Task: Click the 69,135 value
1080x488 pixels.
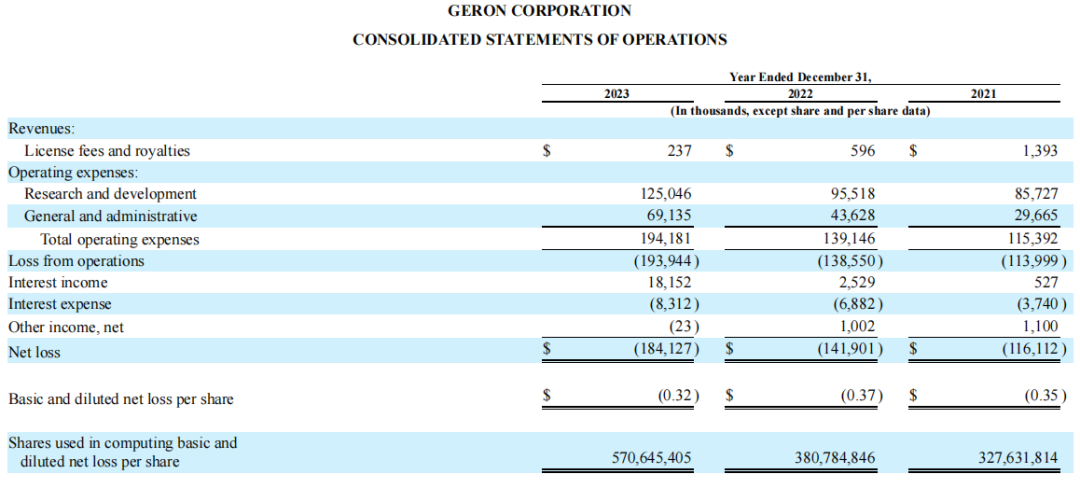Action: pyautogui.click(x=669, y=216)
